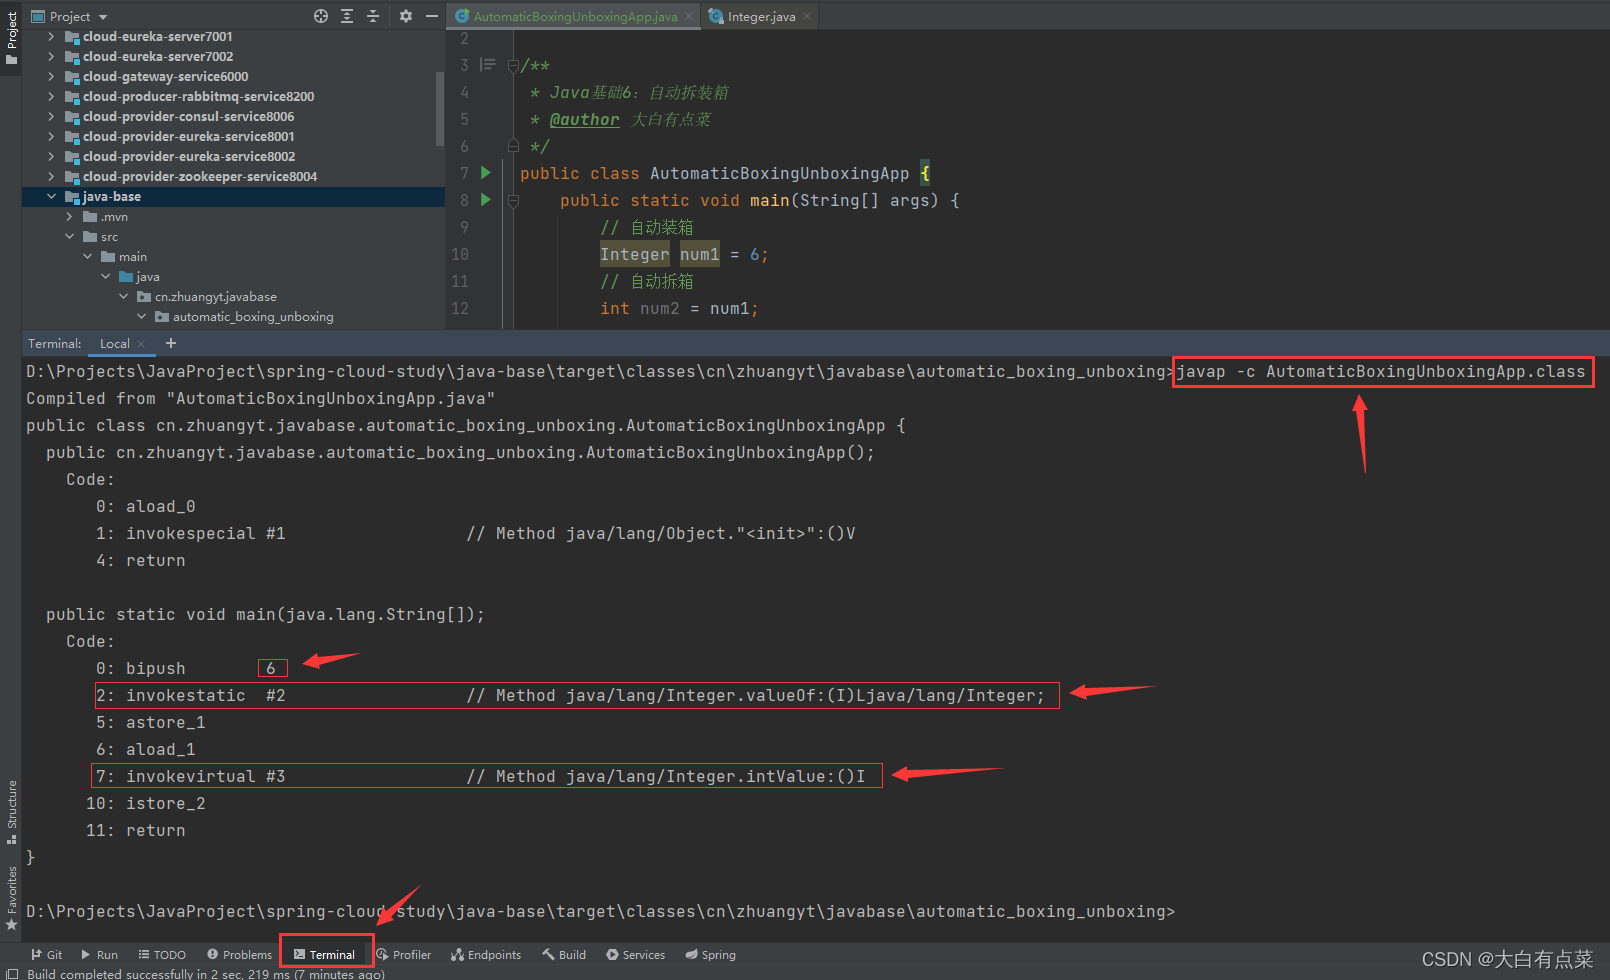Open the Run tool window

99,955
